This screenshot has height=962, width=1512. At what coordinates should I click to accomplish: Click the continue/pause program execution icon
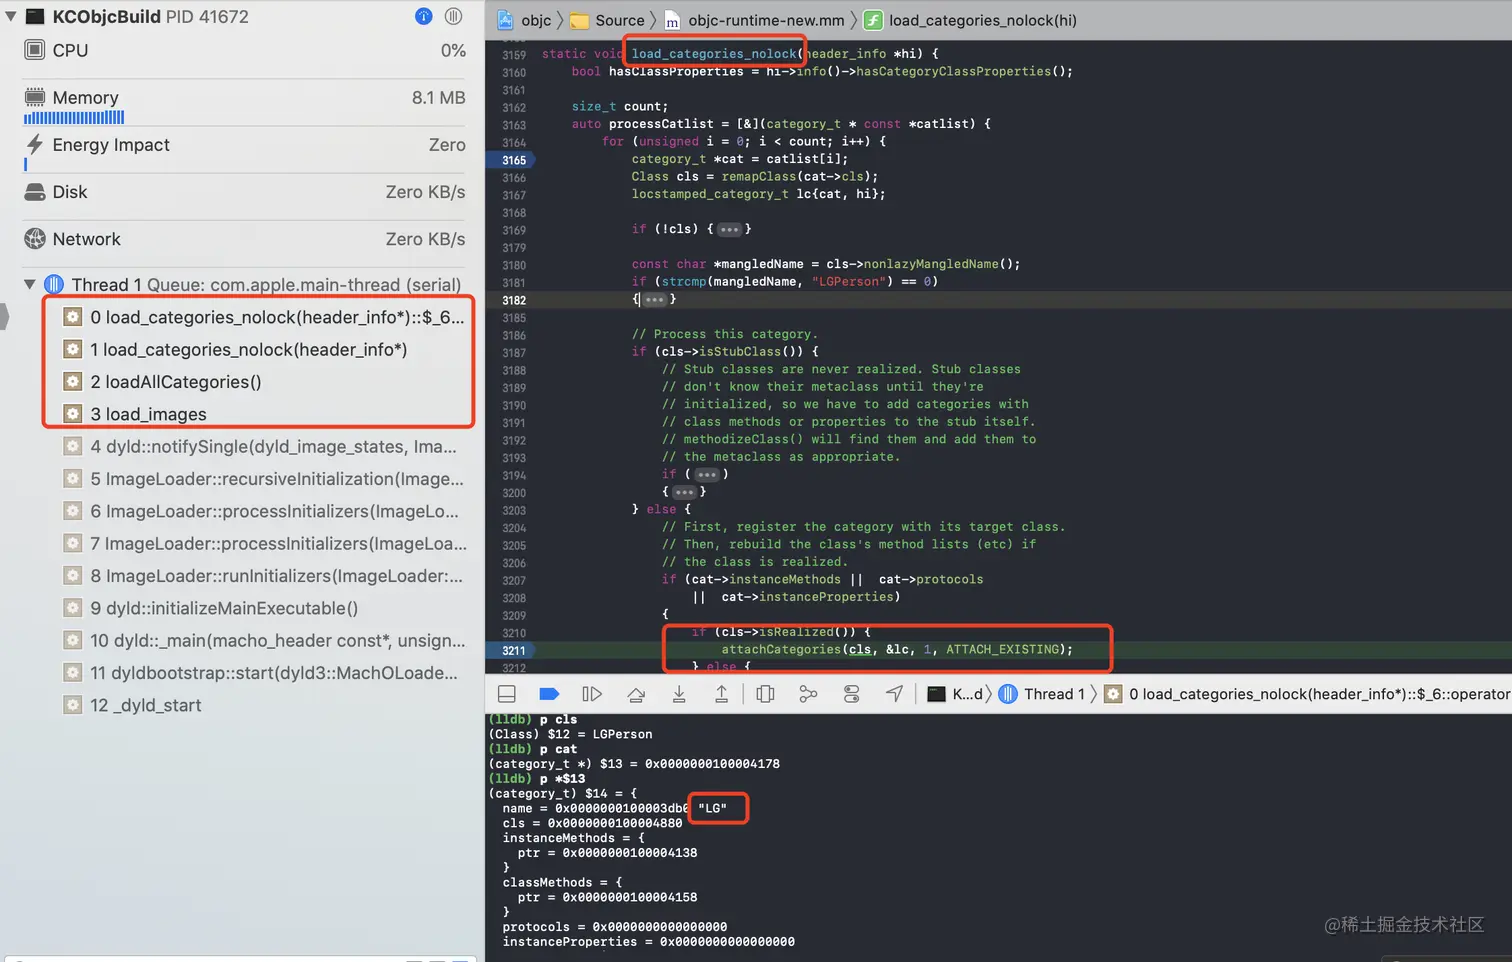point(592,694)
